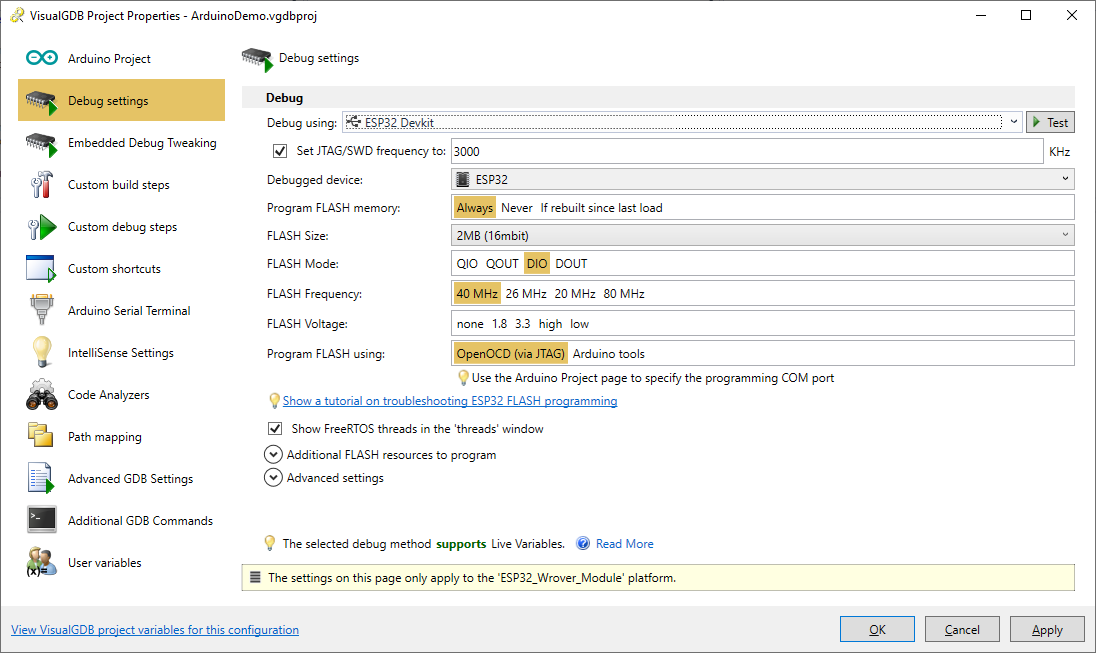Image resolution: width=1096 pixels, height=653 pixels.
Task: Click the list icon in platform notice bar
Action: pos(255,577)
